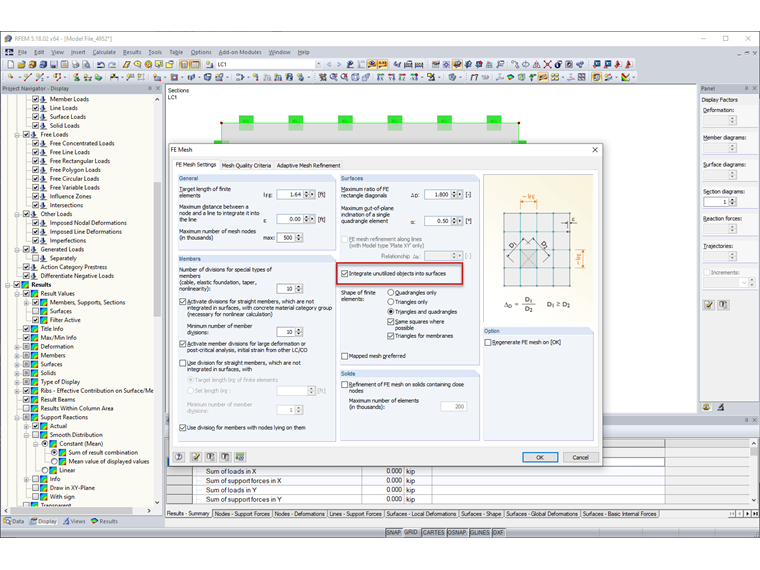The width and height of the screenshot is (760, 570).
Task: Collapse the Smooth Distribution tree node
Action: coord(26,435)
